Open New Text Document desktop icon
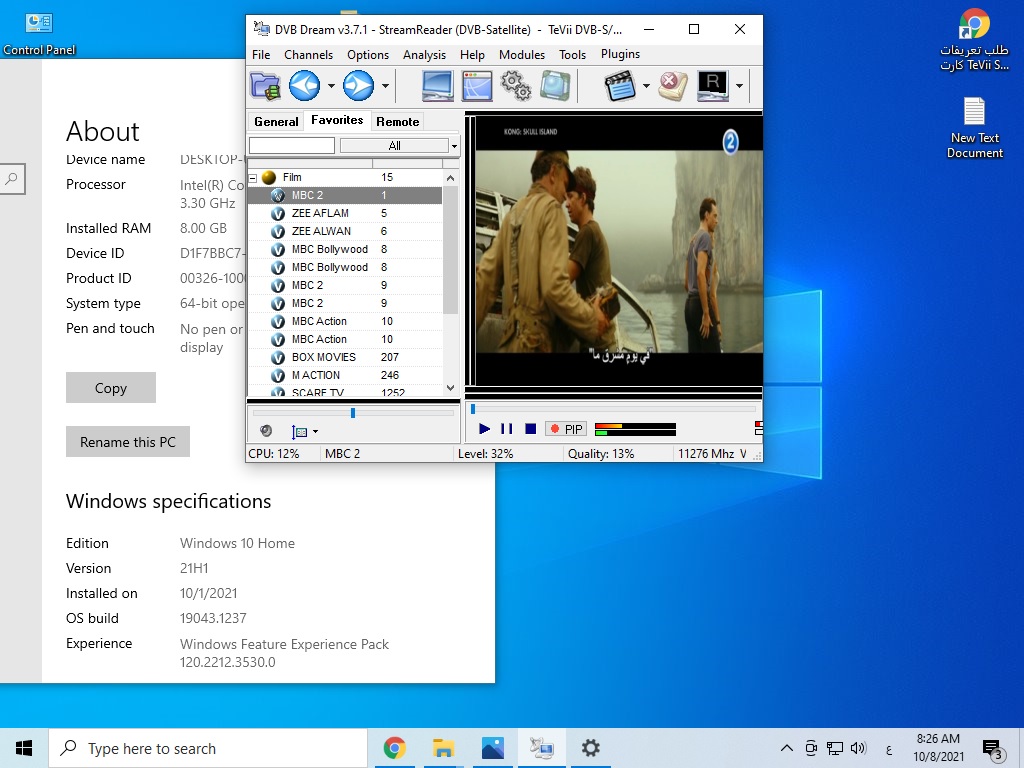 click(x=974, y=128)
